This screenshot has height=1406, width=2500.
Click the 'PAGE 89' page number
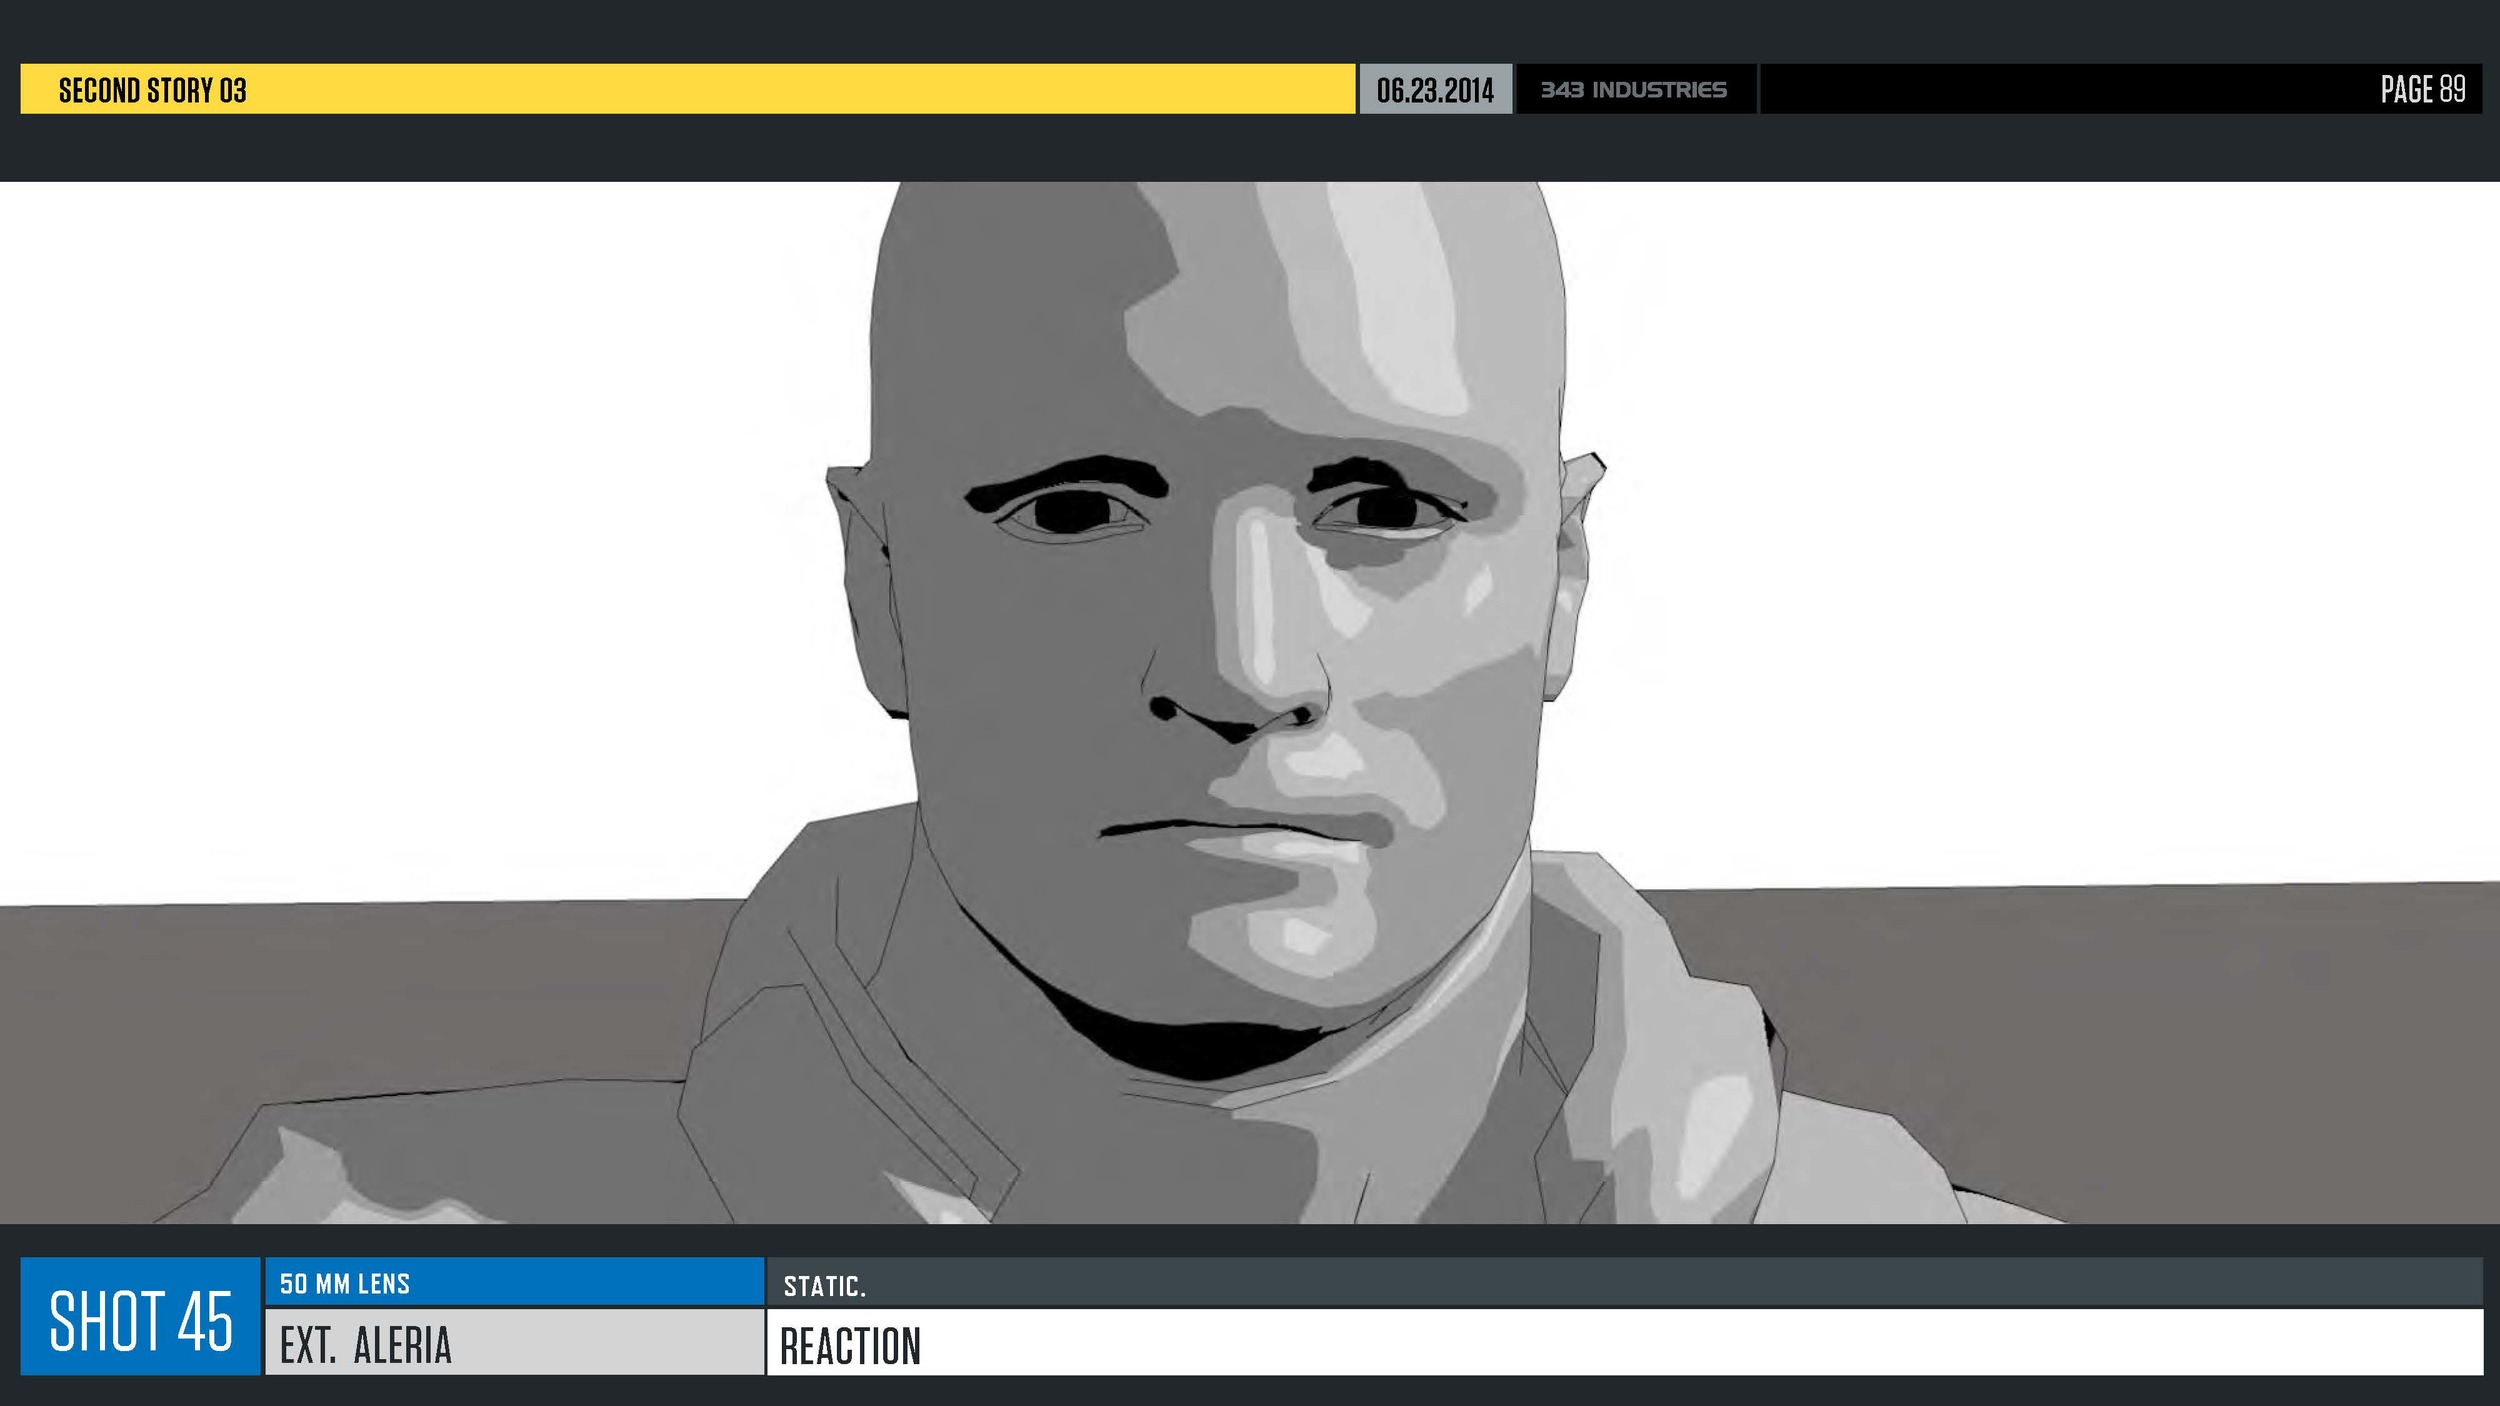(2422, 89)
